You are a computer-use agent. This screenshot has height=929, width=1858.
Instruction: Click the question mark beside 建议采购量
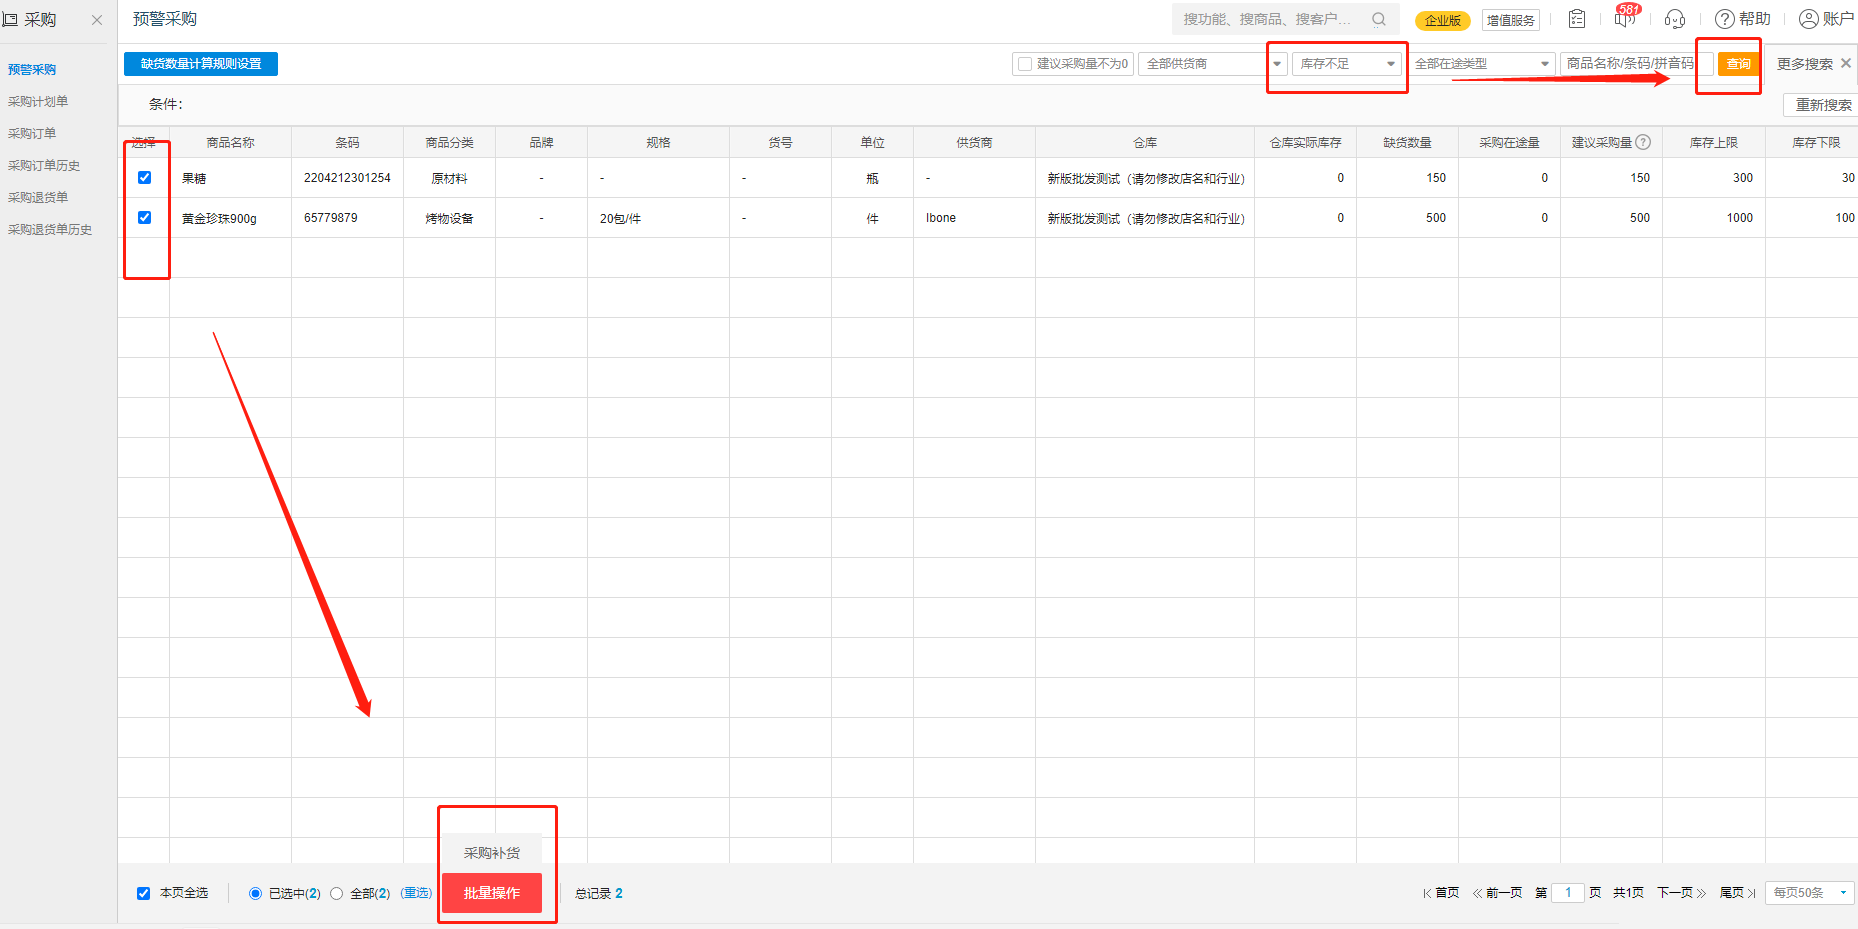coord(1645,141)
